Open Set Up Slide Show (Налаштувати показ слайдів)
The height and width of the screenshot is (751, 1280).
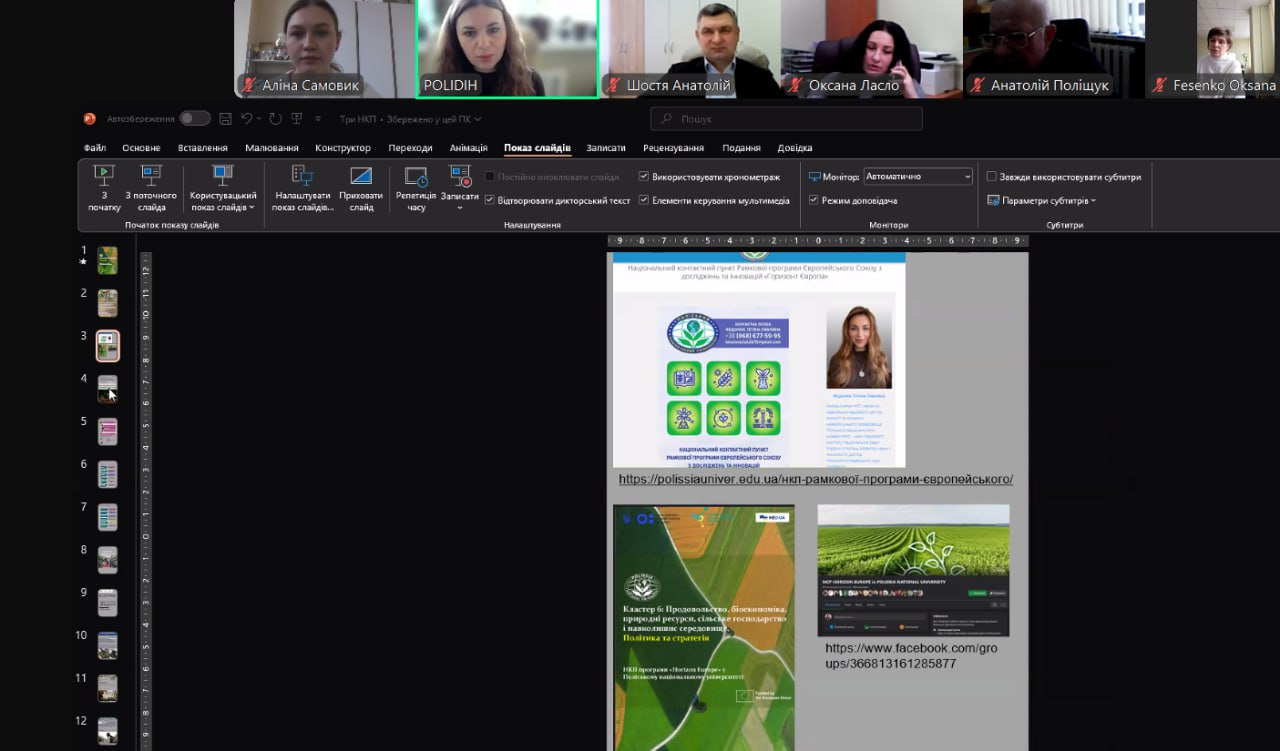pyautogui.click(x=302, y=189)
